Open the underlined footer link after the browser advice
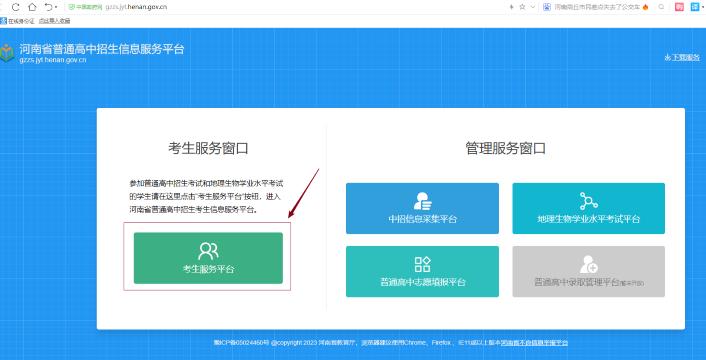706x360 pixels. point(534,343)
